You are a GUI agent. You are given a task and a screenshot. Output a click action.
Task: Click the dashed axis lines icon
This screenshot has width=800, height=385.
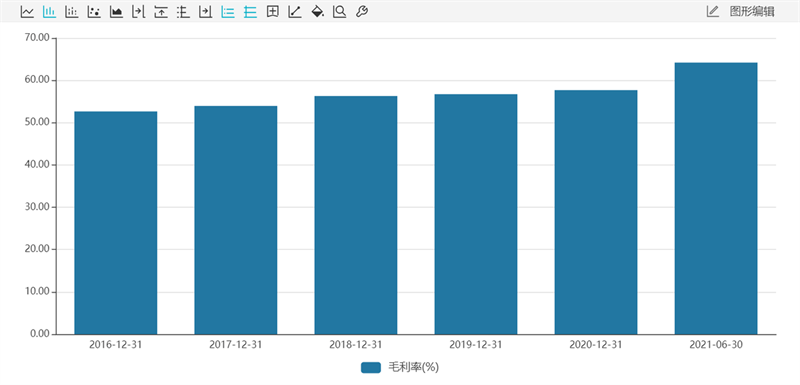(183, 12)
